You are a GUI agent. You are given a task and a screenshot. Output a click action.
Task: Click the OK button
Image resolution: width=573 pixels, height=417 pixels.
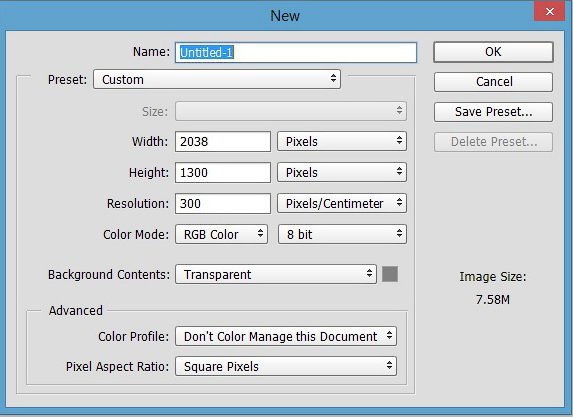pos(493,52)
